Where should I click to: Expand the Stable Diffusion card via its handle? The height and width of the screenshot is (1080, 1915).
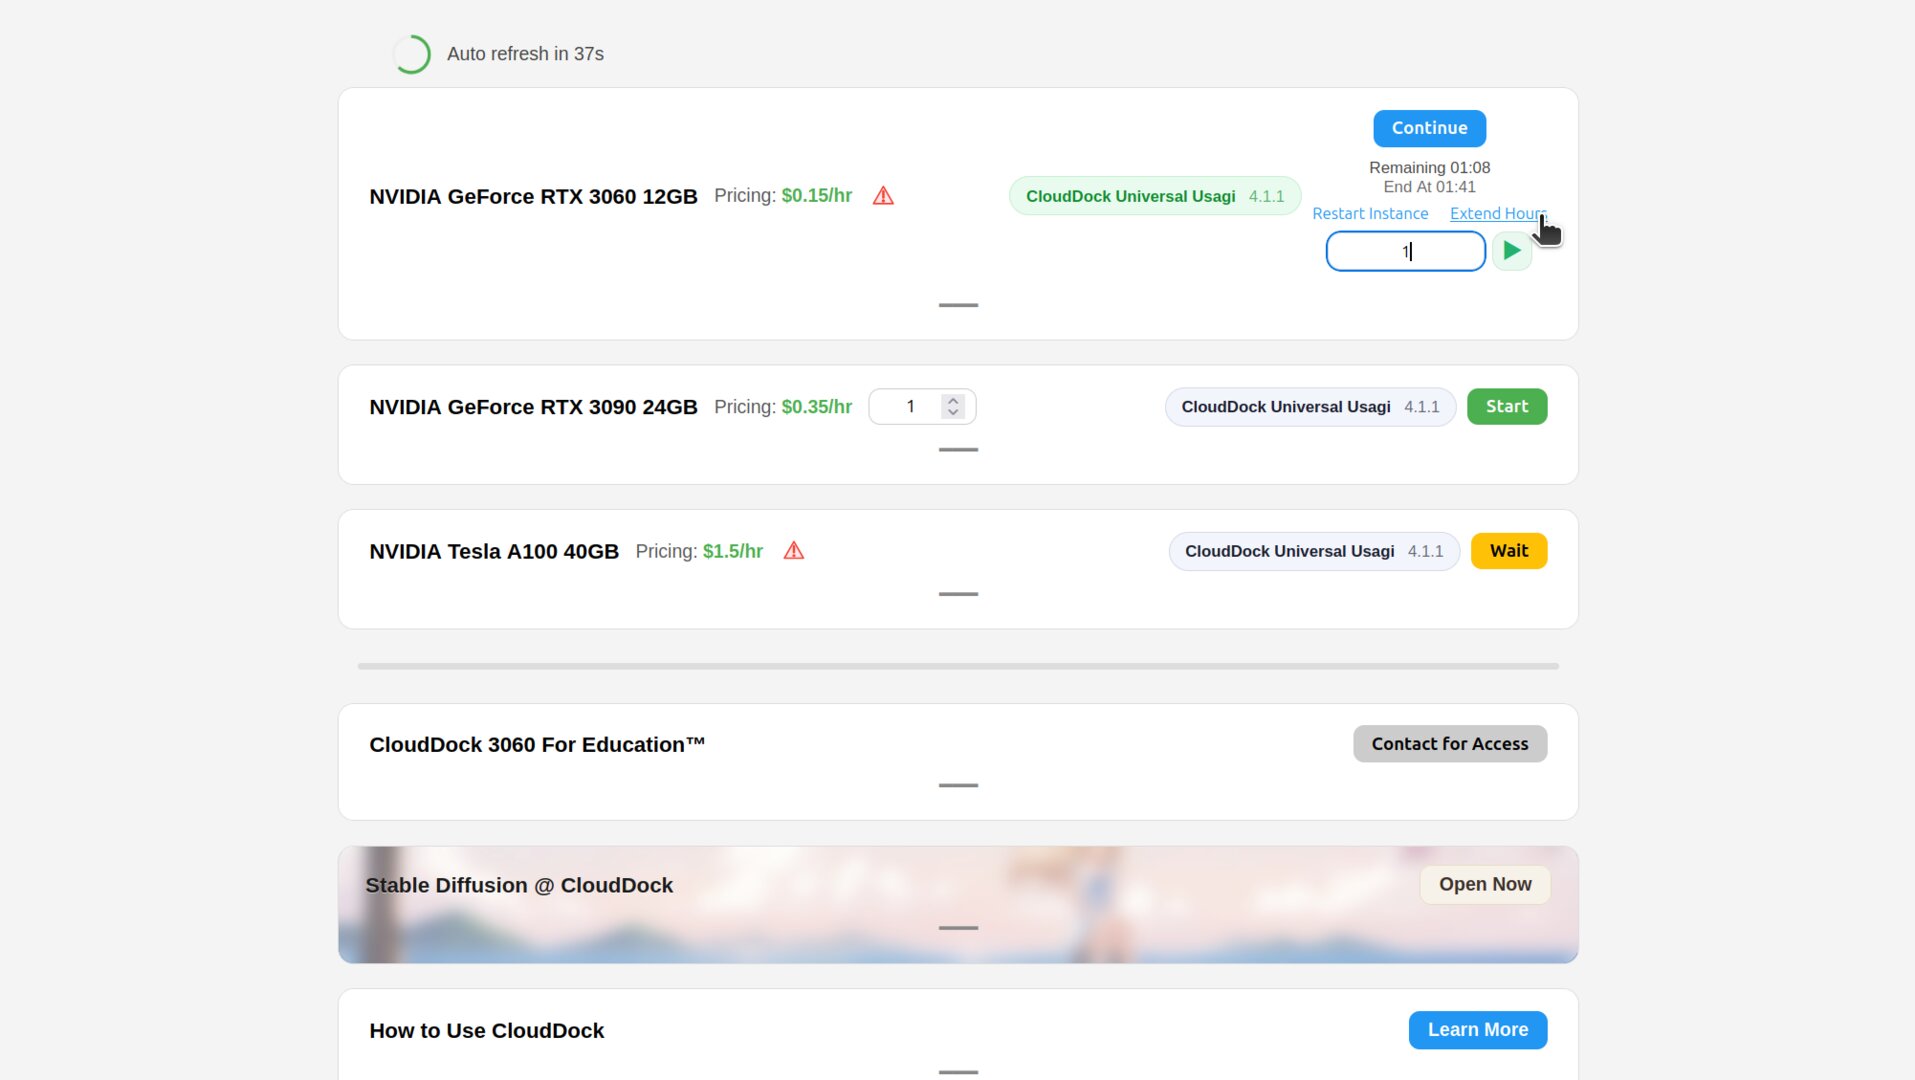(x=957, y=928)
